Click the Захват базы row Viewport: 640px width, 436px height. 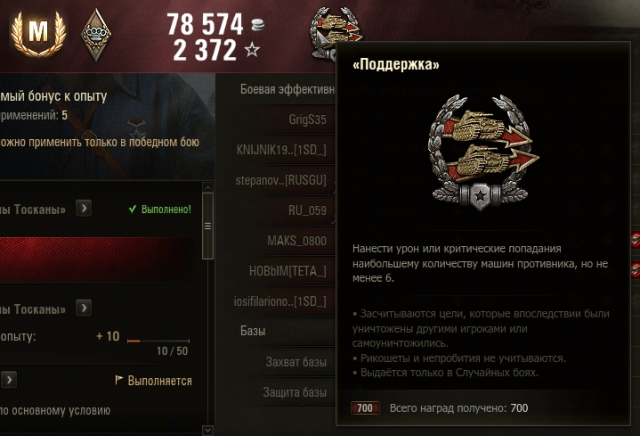tap(276, 362)
